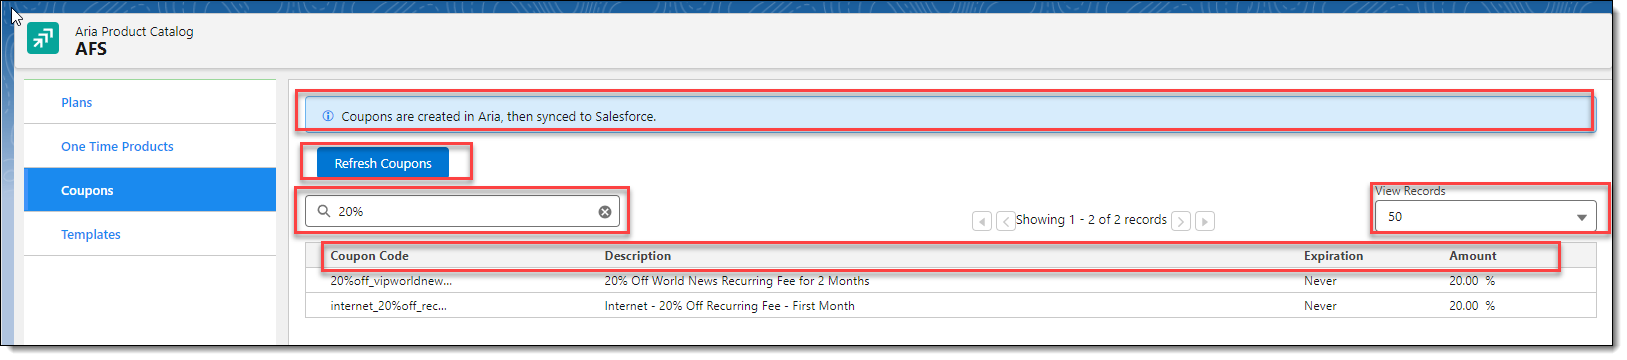Go to next page of records
The image size is (1627, 360).
pyautogui.click(x=1181, y=221)
